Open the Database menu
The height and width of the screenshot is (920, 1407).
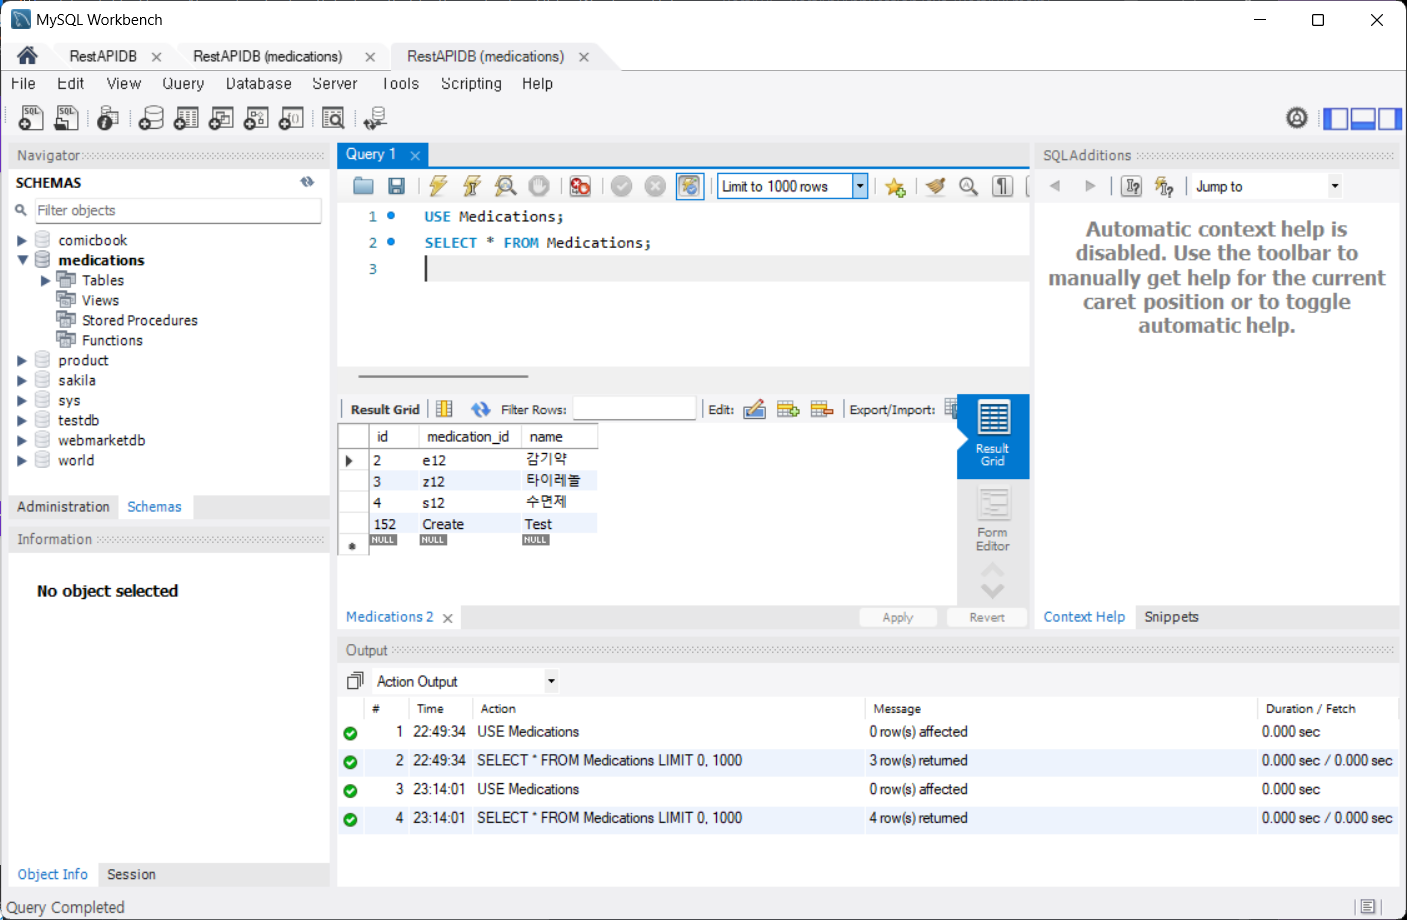pyautogui.click(x=259, y=84)
